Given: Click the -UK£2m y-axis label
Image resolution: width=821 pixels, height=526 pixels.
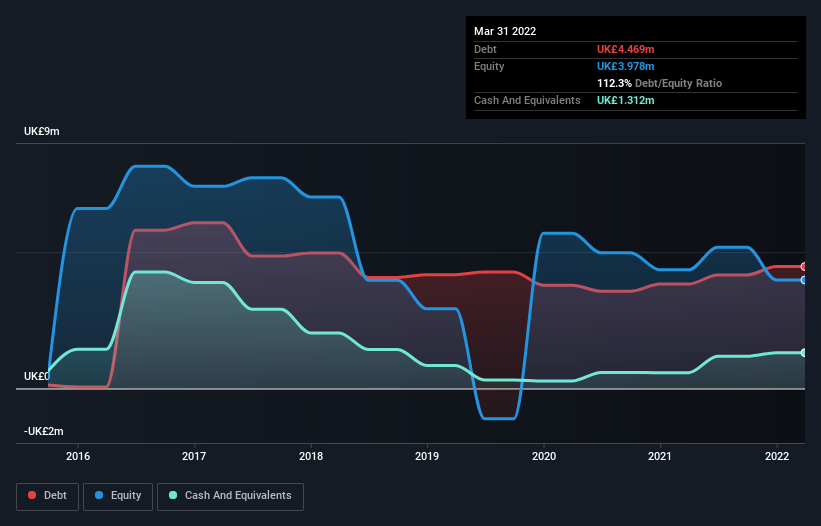Looking at the screenshot, I should [x=43, y=431].
